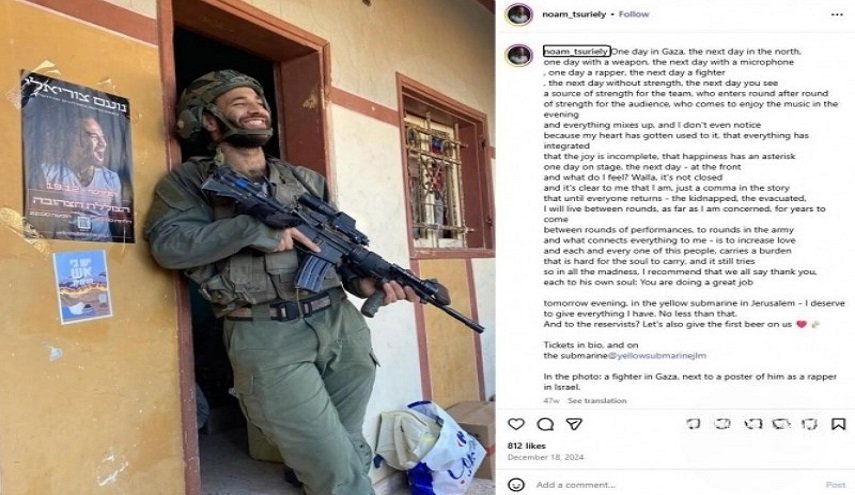The height and width of the screenshot is (495, 855).
Task: Like the post with the heart icon
Action: coord(516,424)
